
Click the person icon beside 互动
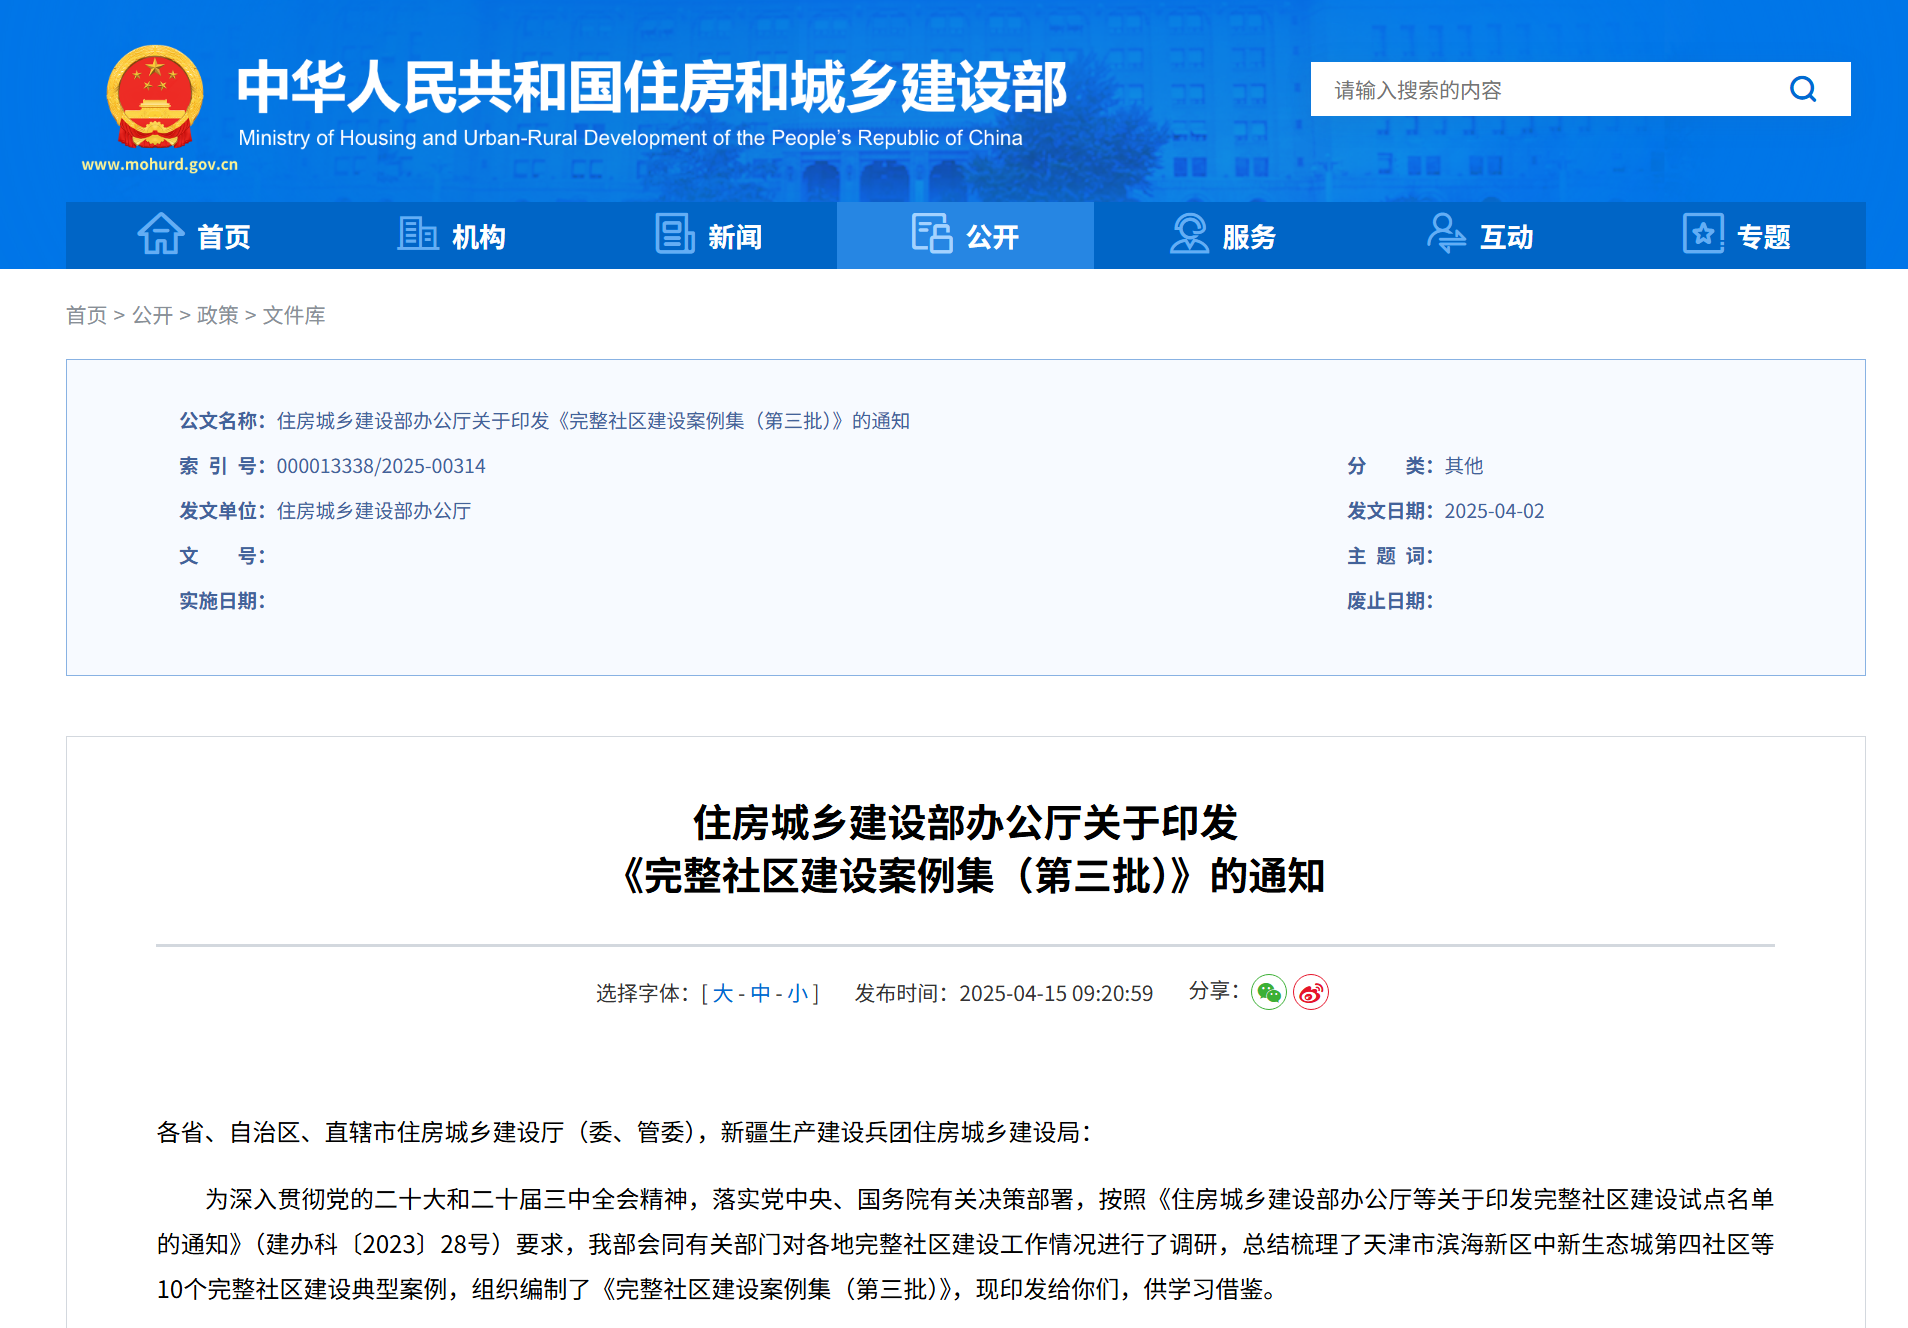pos(1446,234)
